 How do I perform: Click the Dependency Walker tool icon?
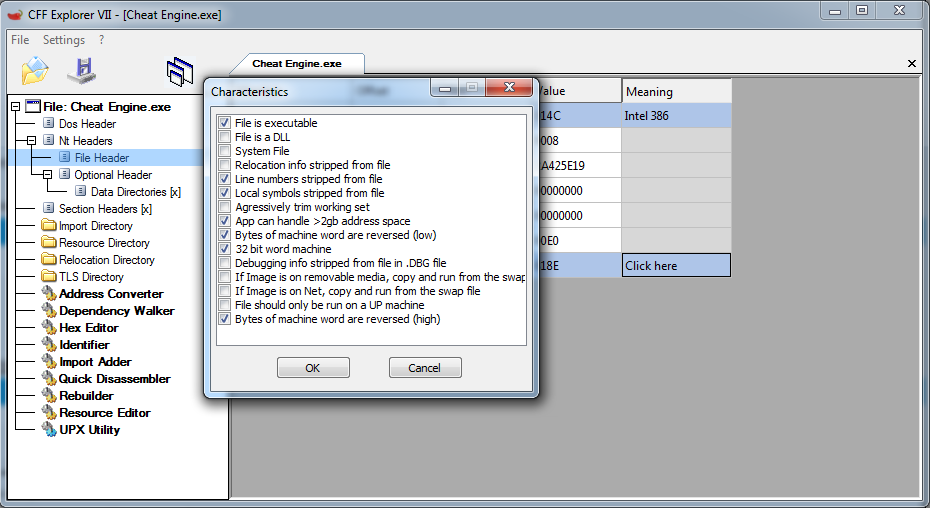49,310
